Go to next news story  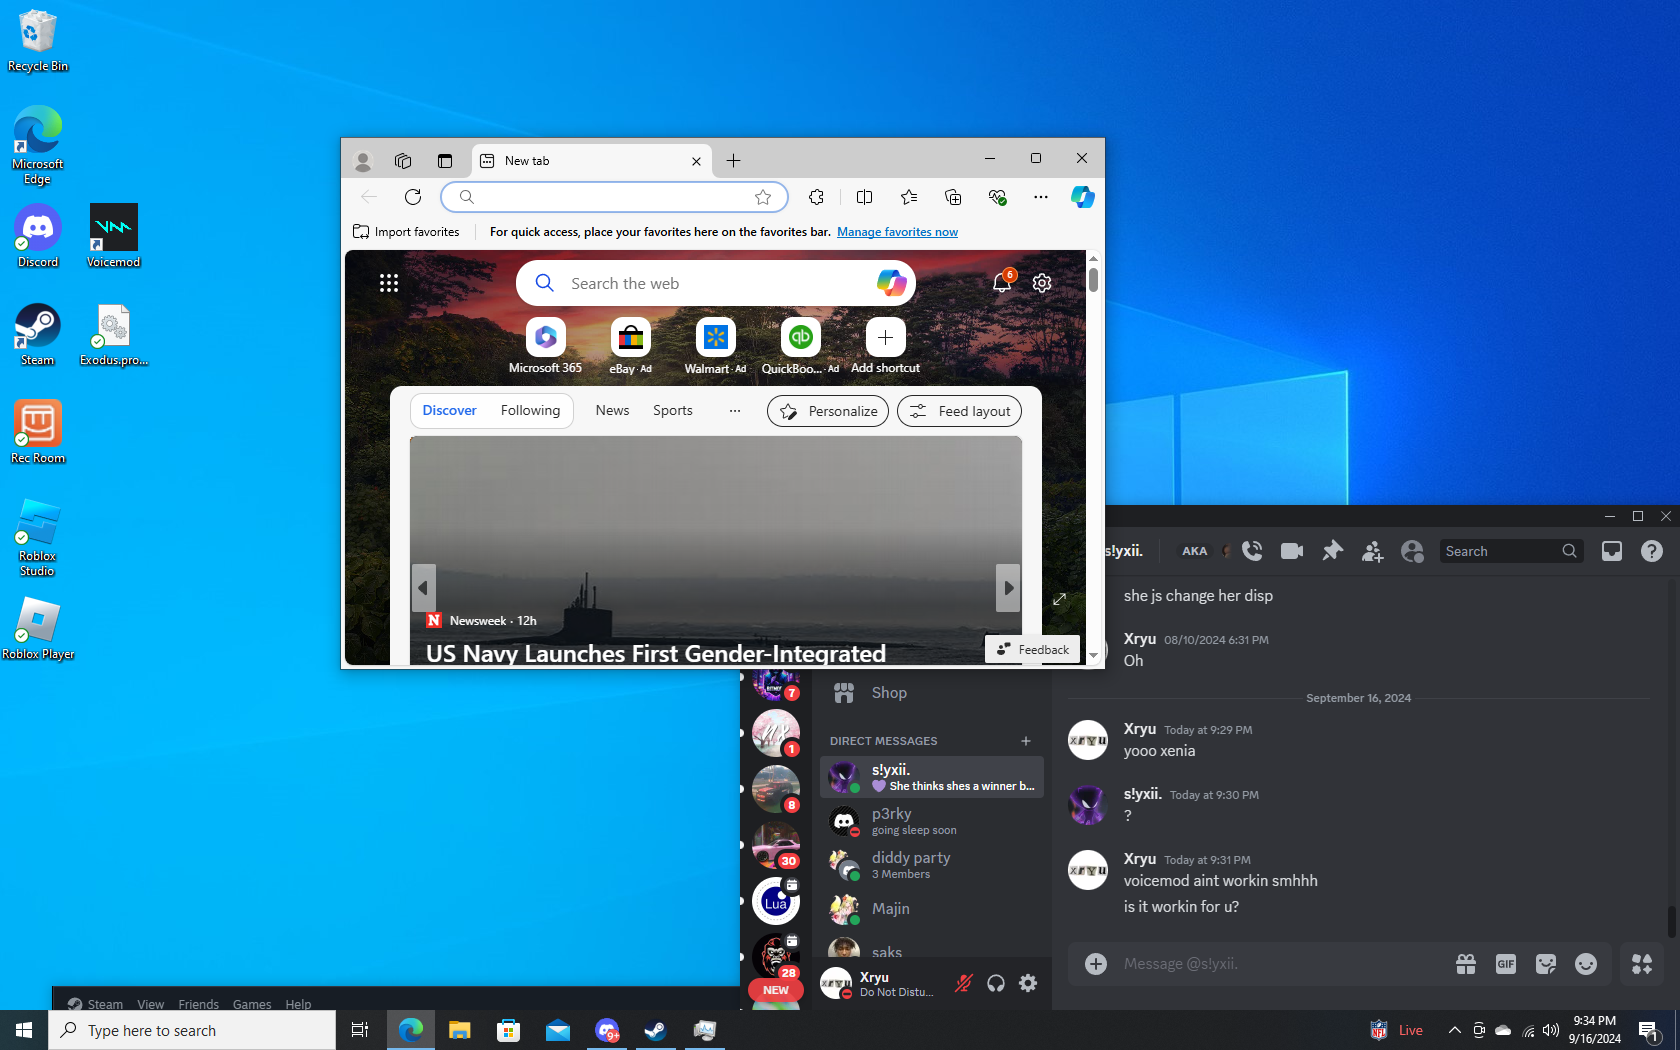[x=1008, y=588]
